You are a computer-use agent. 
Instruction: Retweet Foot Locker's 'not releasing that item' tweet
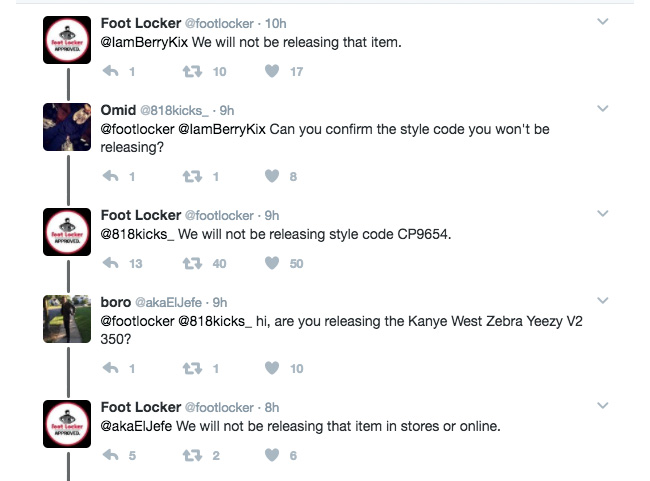189,71
